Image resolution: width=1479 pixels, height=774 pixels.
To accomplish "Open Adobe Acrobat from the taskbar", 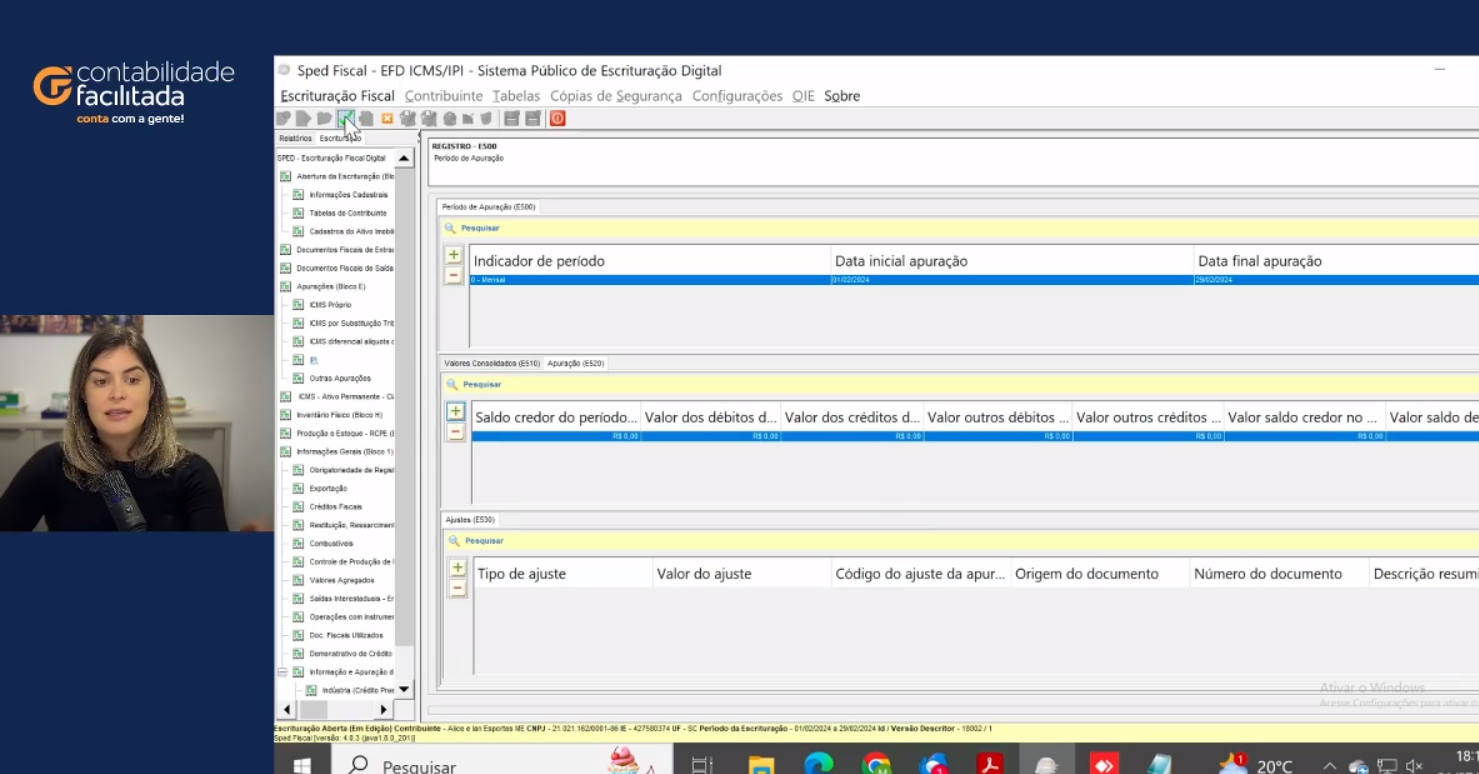I will [x=990, y=765].
